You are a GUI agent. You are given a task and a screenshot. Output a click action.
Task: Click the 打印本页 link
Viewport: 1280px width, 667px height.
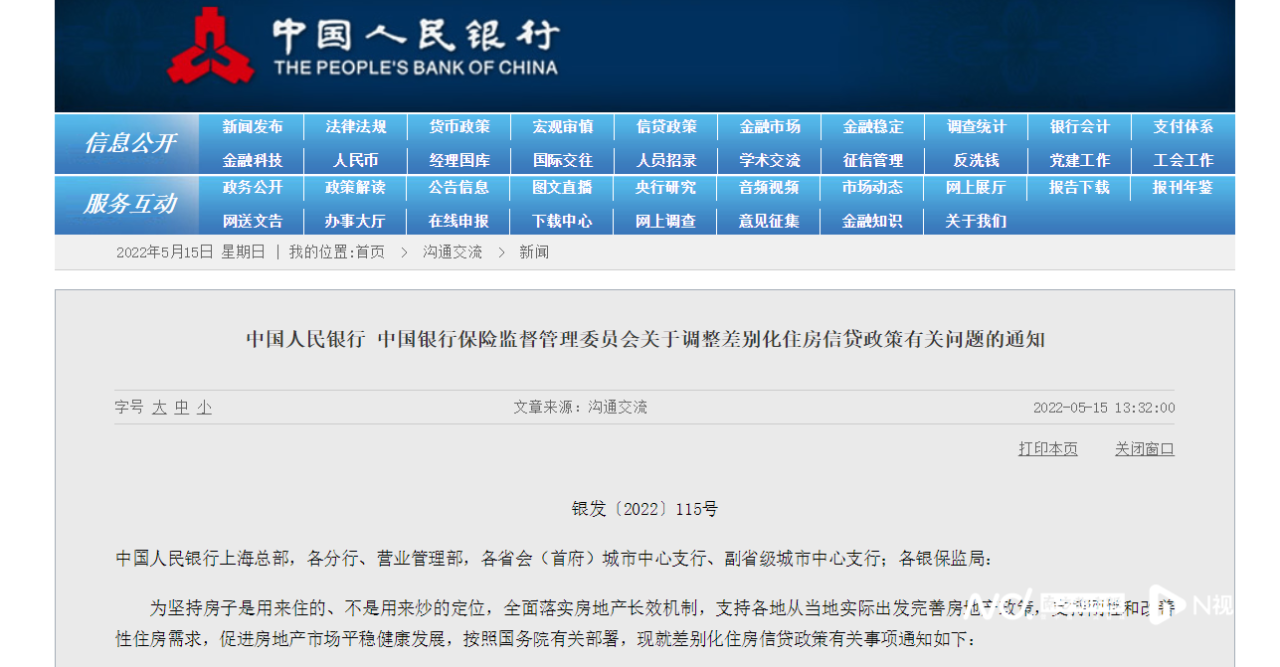1048,449
